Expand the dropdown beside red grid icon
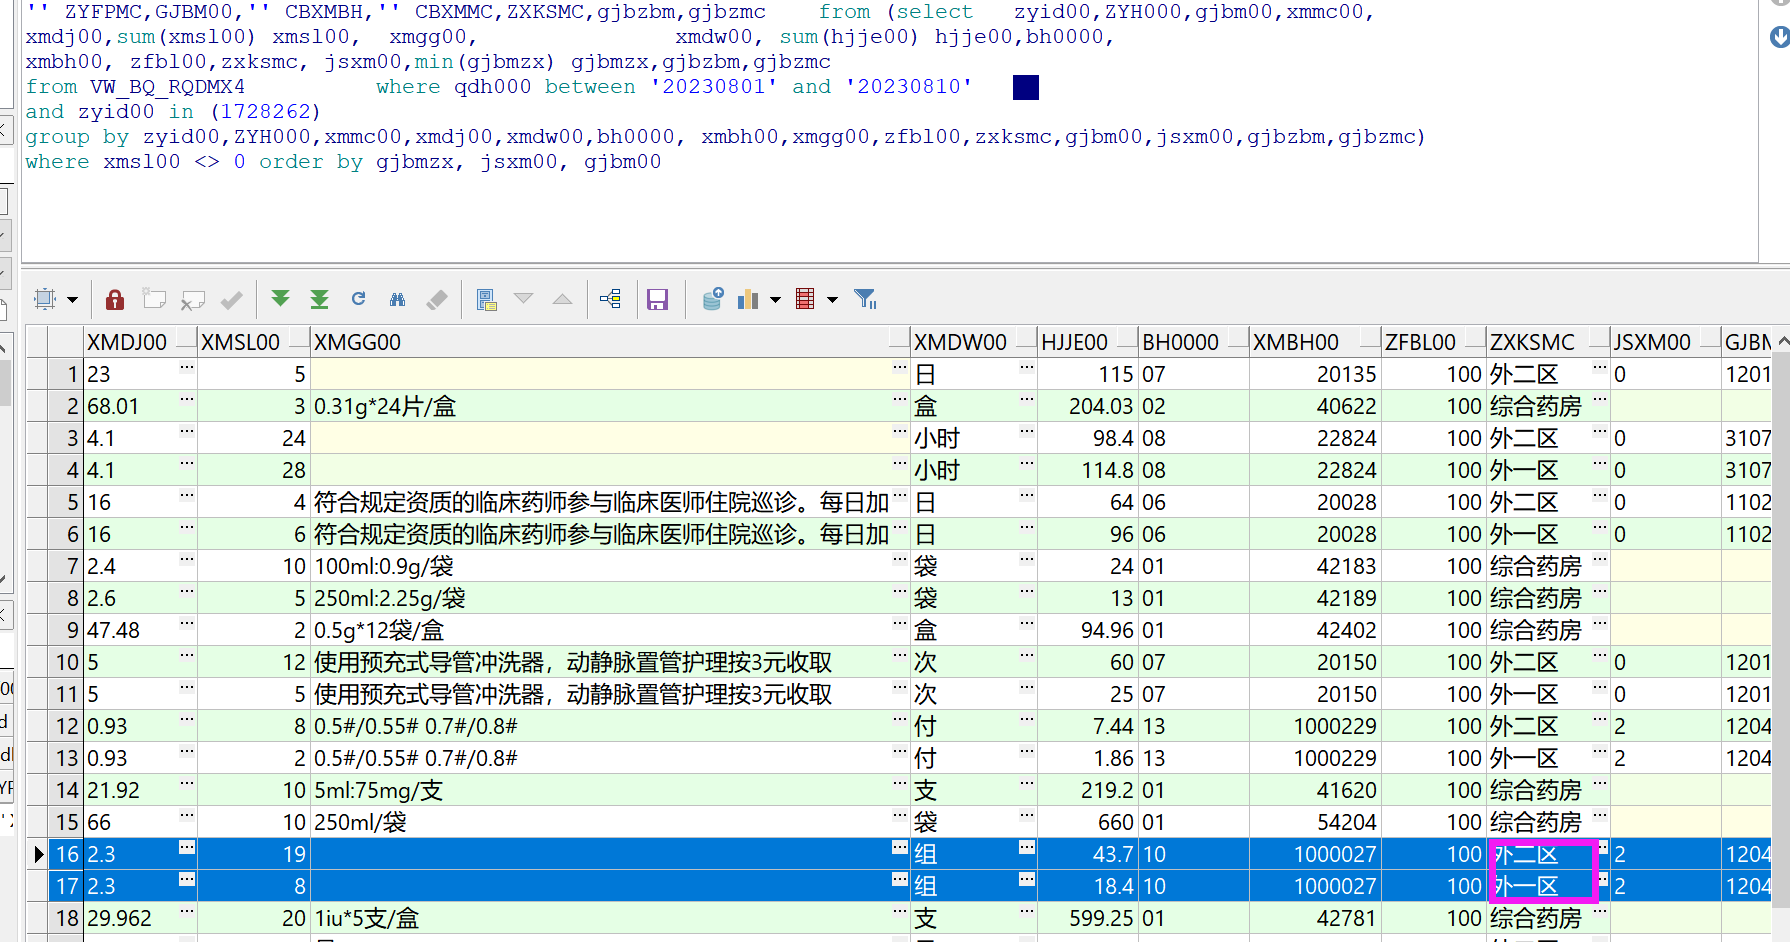 tap(832, 300)
